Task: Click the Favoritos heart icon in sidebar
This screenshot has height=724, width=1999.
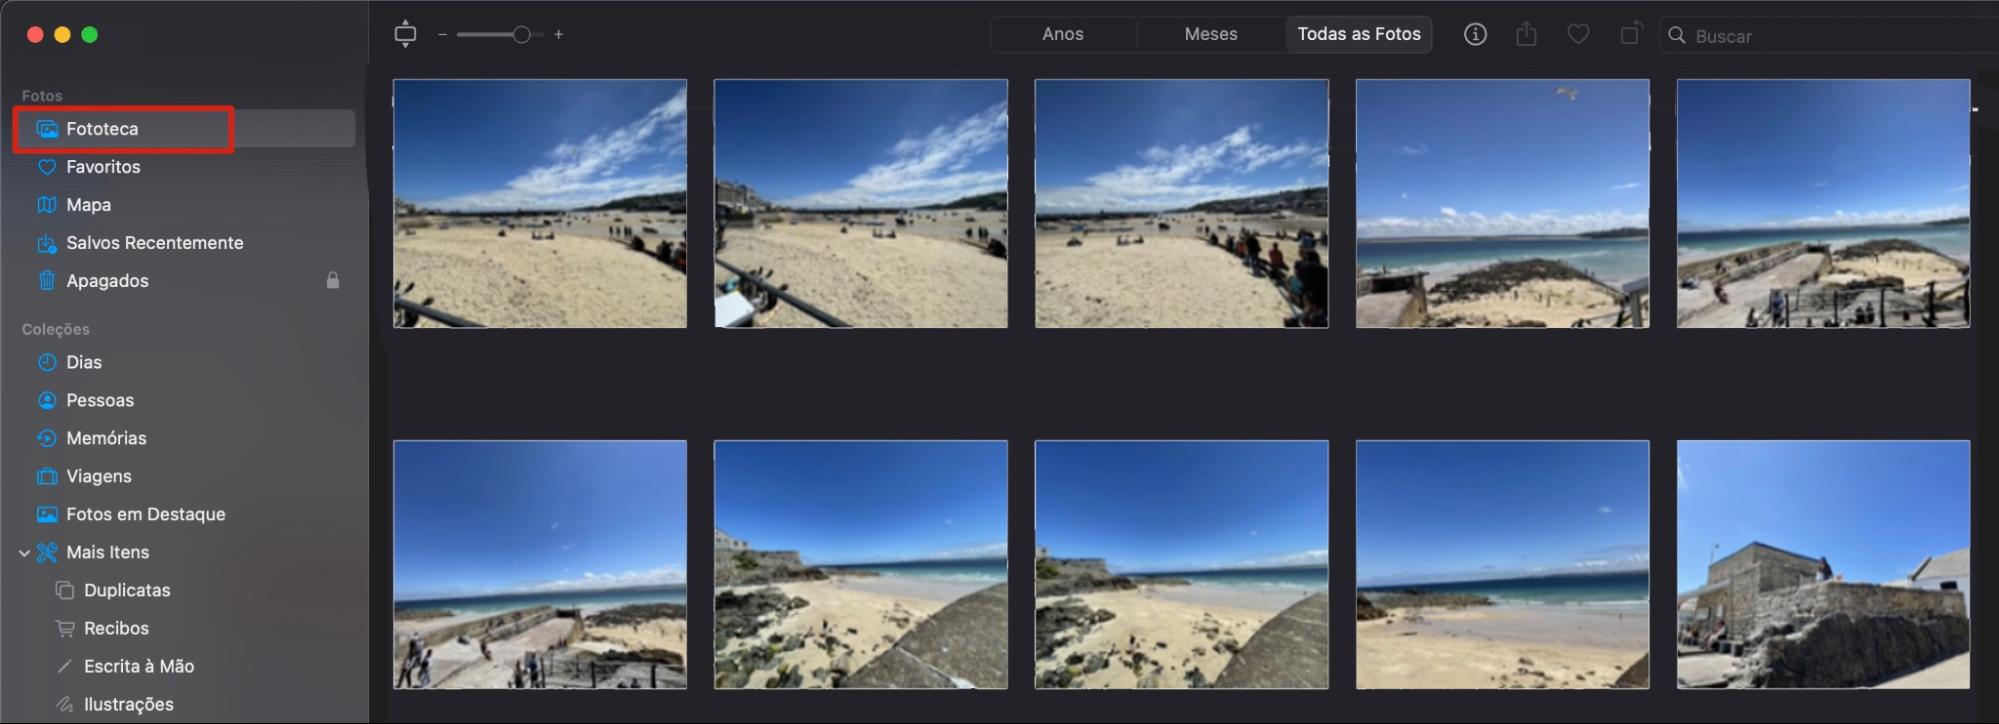Action: coord(47,167)
